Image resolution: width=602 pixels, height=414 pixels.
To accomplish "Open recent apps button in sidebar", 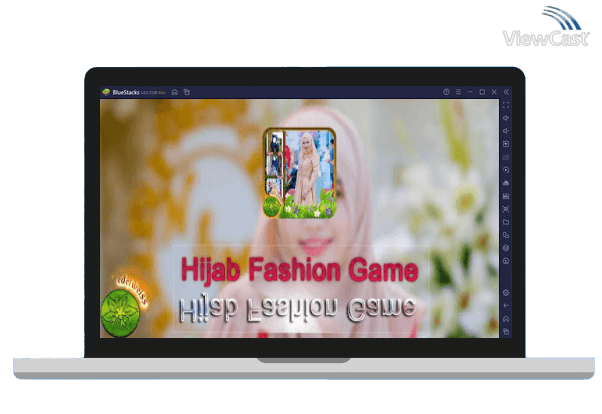I will pos(506,331).
